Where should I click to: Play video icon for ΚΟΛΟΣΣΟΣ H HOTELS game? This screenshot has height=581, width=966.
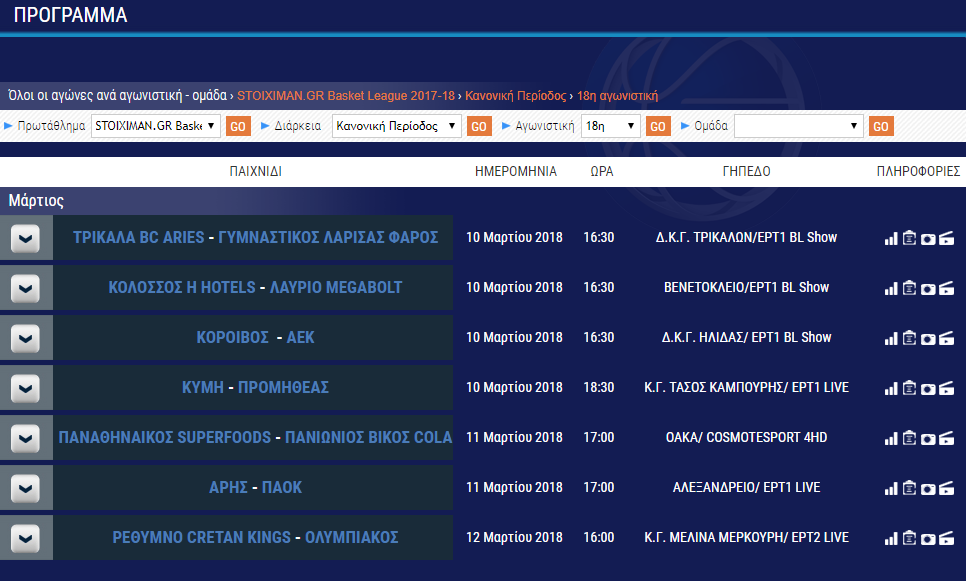pyautogui.click(x=946, y=288)
